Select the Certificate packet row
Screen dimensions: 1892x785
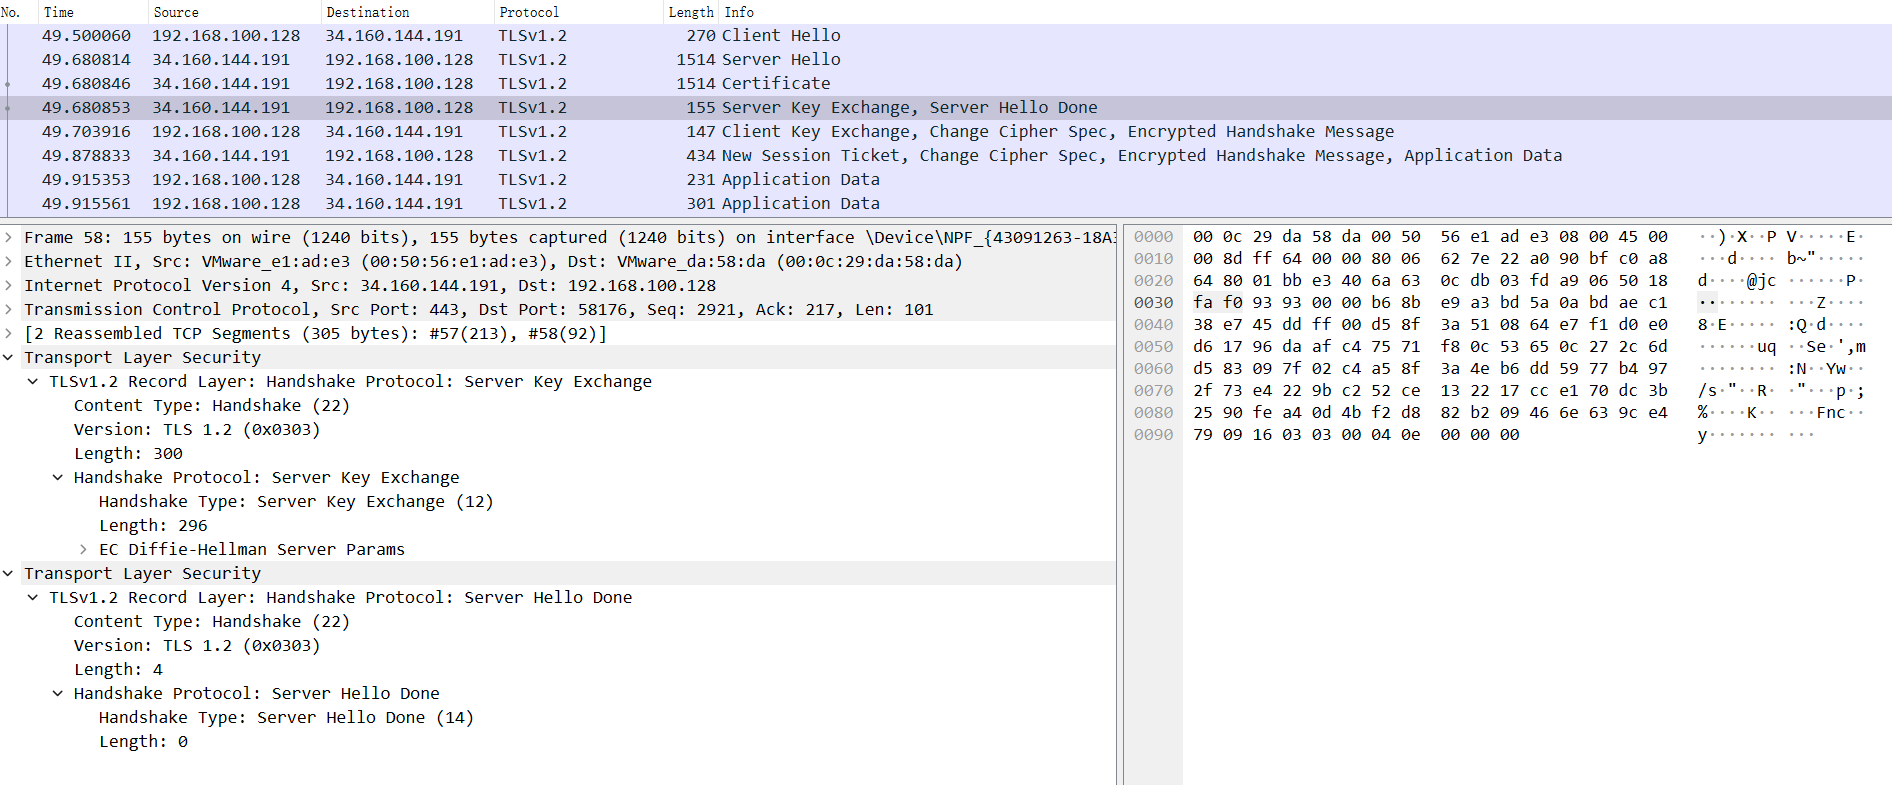pyautogui.click(x=946, y=84)
